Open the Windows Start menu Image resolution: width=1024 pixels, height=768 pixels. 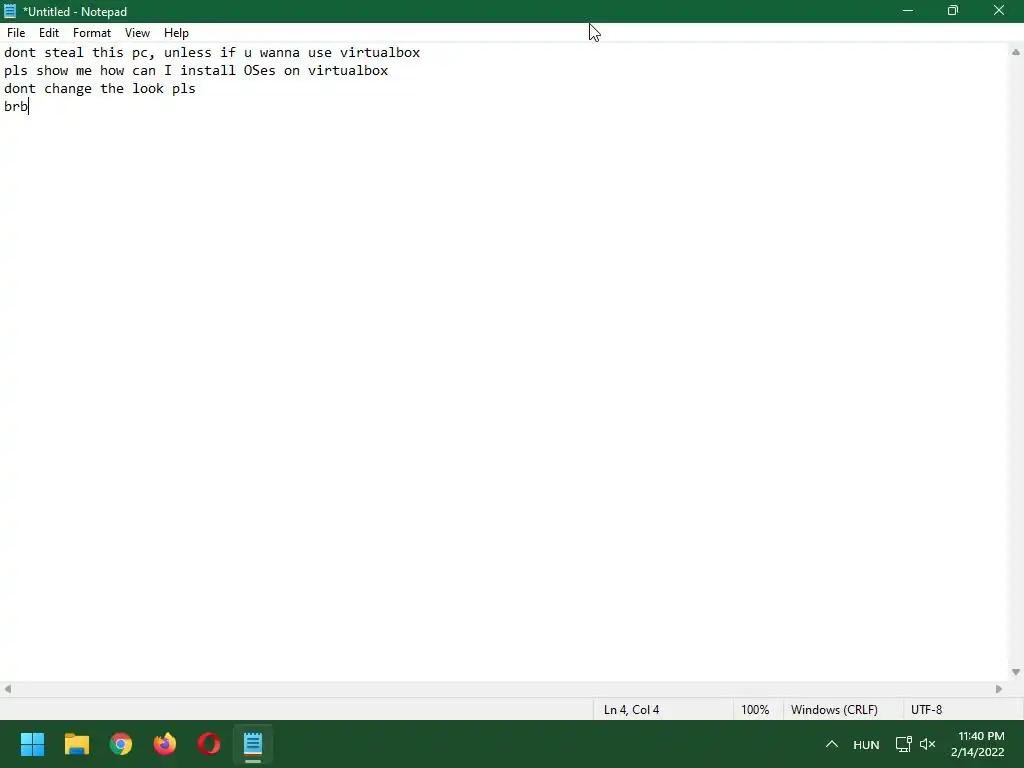point(32,744)
